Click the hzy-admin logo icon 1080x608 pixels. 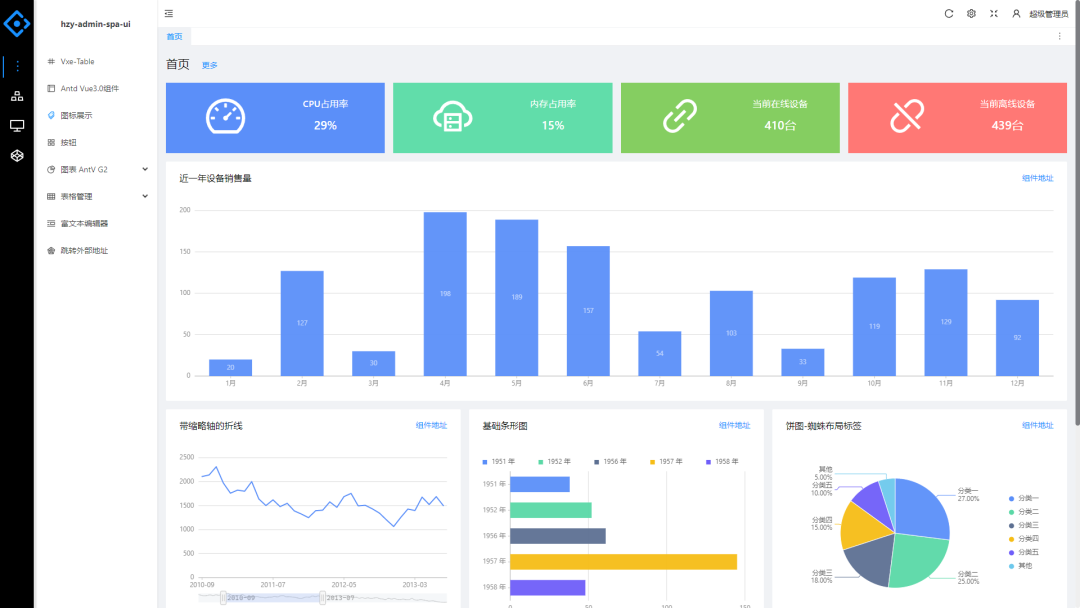pos(17,23)
